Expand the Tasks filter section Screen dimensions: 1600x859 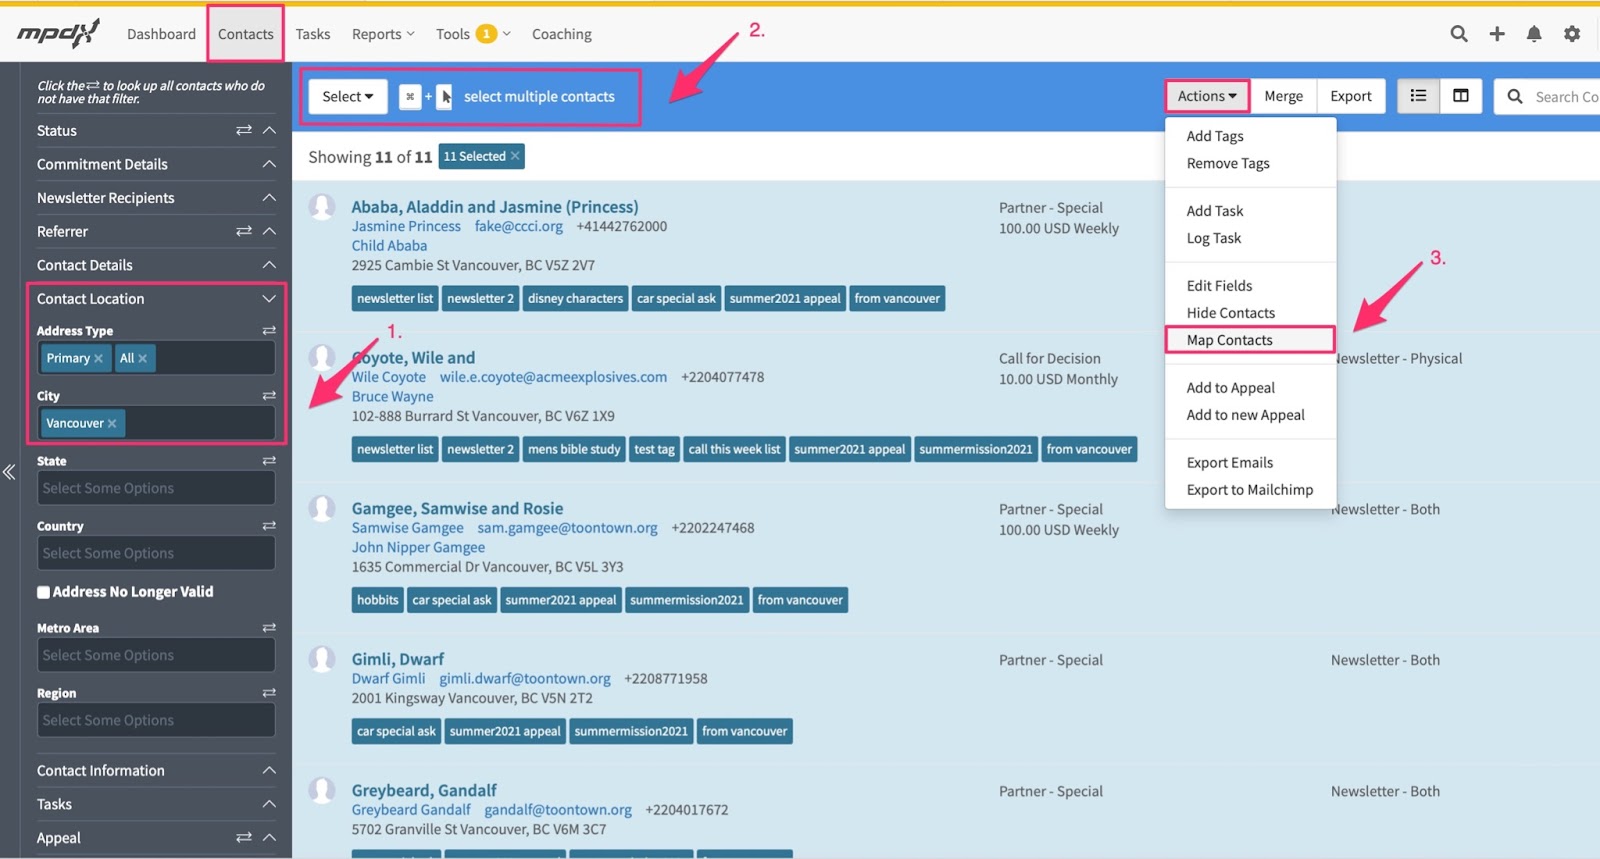(269, 804)
